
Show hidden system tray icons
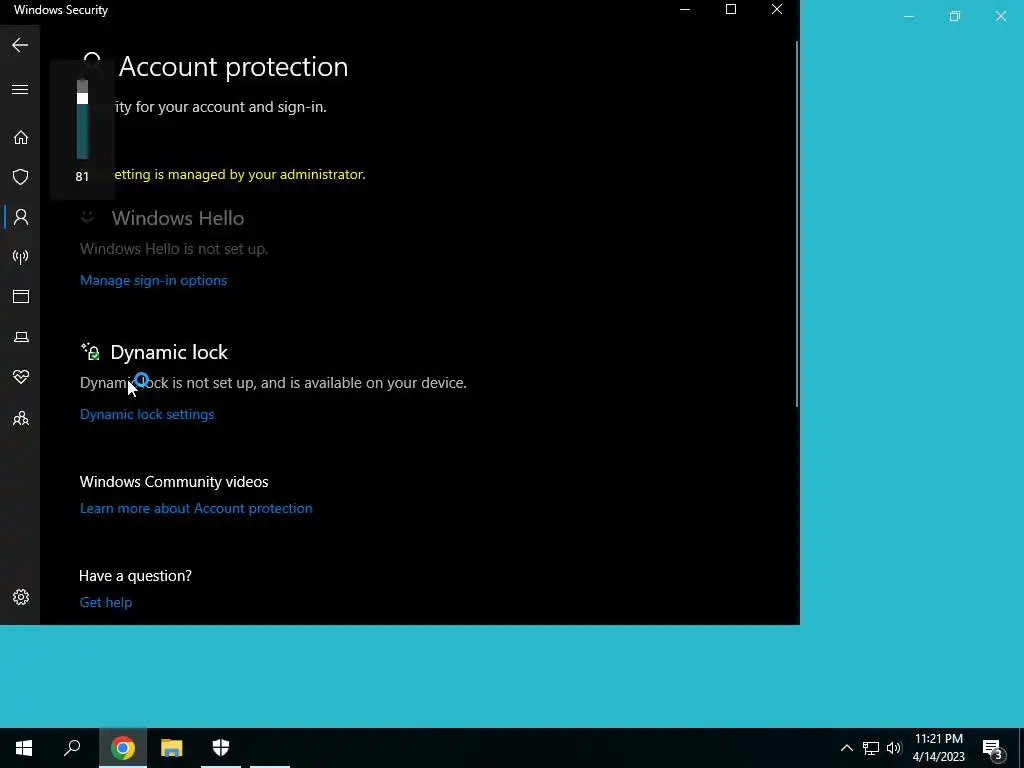pyautogui.click(x=846, y=748)
